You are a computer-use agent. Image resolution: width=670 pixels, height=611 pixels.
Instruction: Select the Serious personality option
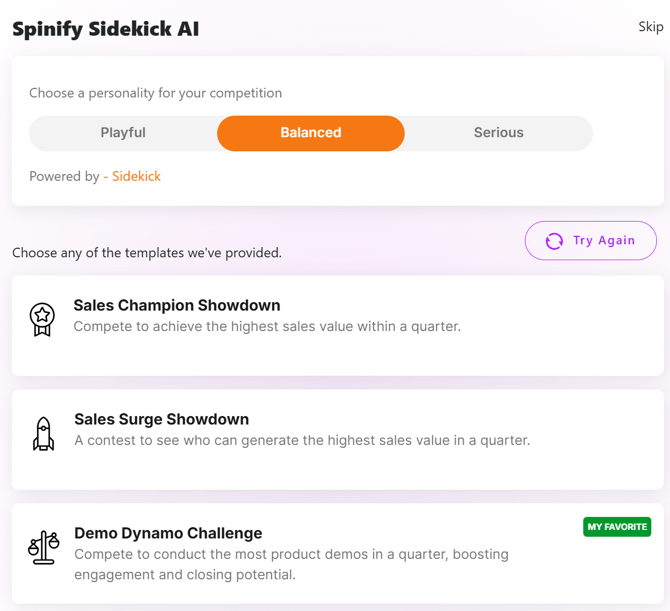499,133
